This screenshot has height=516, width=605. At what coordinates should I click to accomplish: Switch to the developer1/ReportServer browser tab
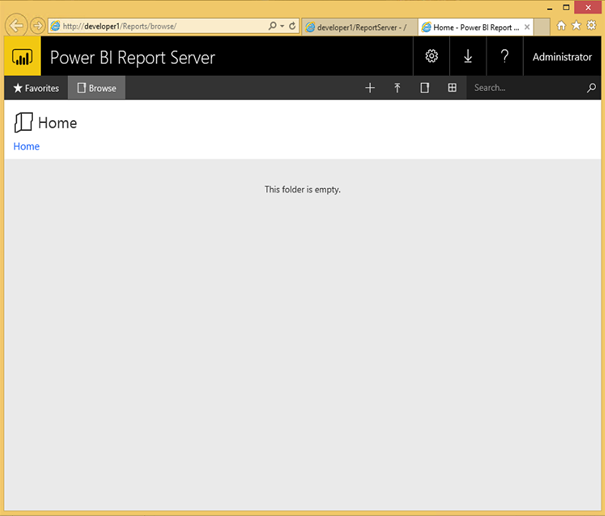359,27
